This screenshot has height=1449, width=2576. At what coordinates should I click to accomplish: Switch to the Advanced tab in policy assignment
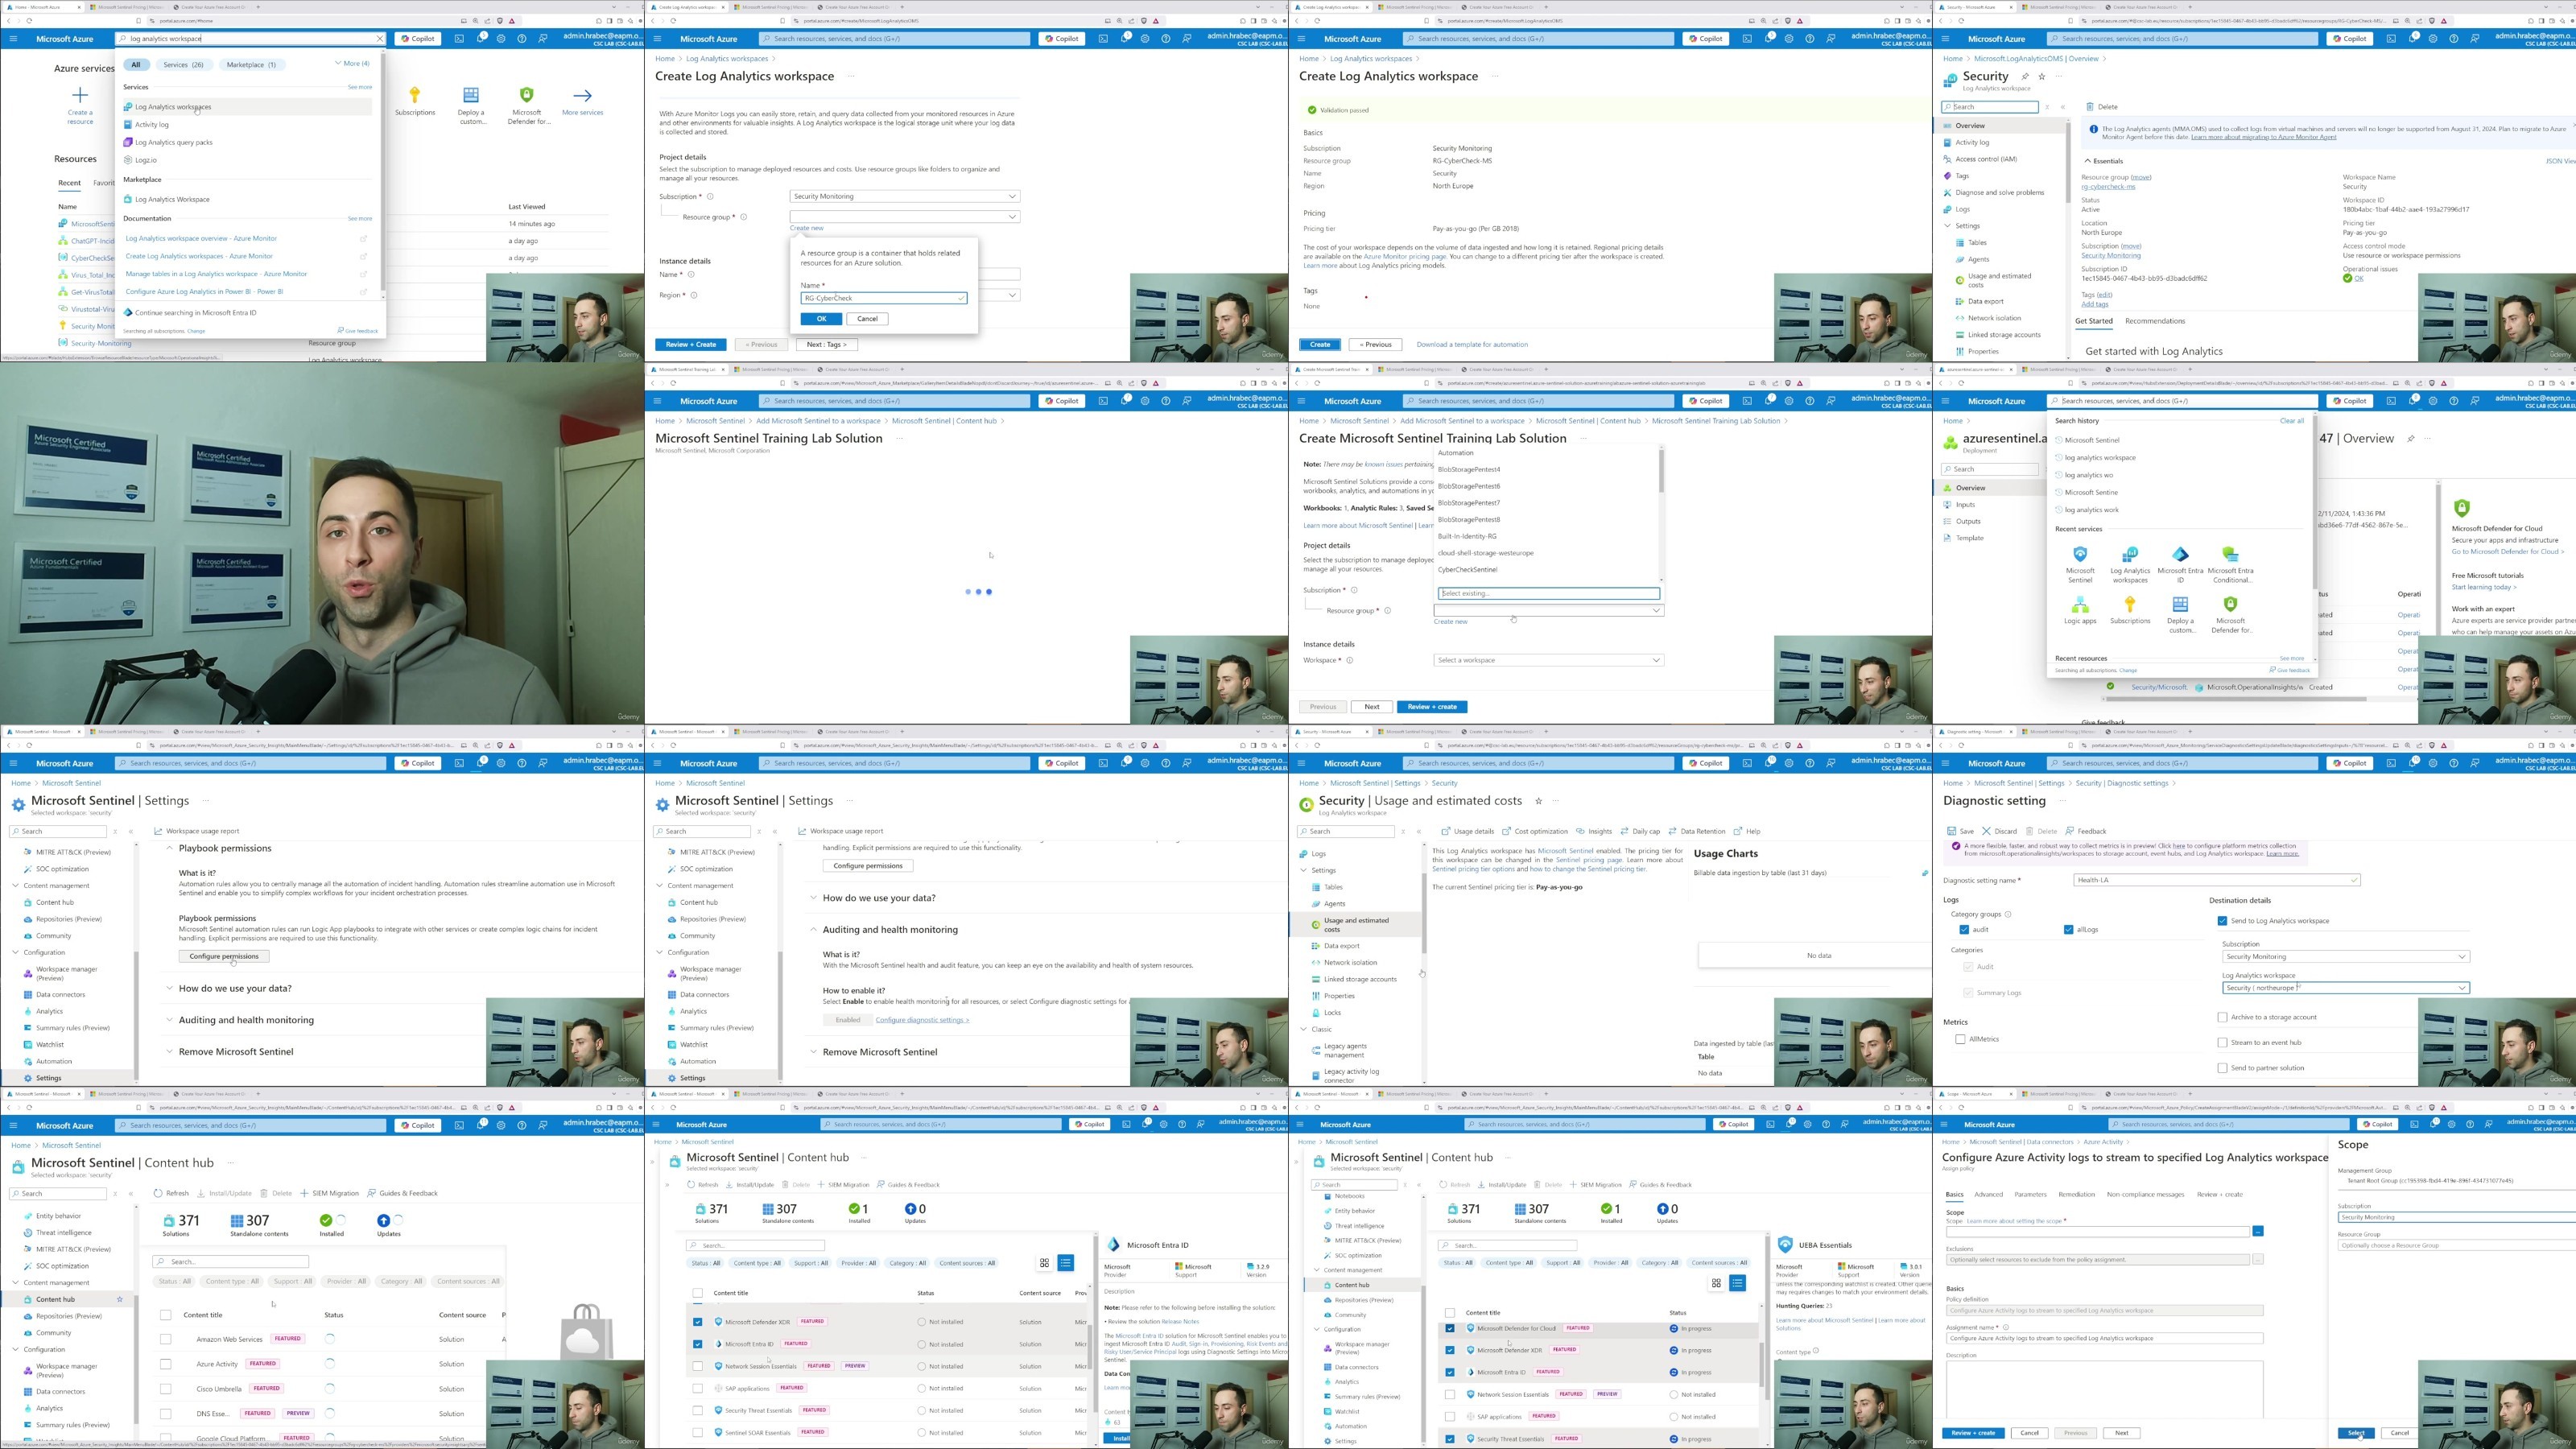1988,1194
